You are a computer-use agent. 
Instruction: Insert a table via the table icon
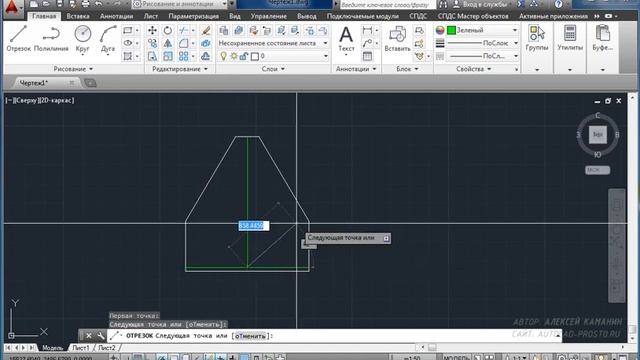coord(367,56)
